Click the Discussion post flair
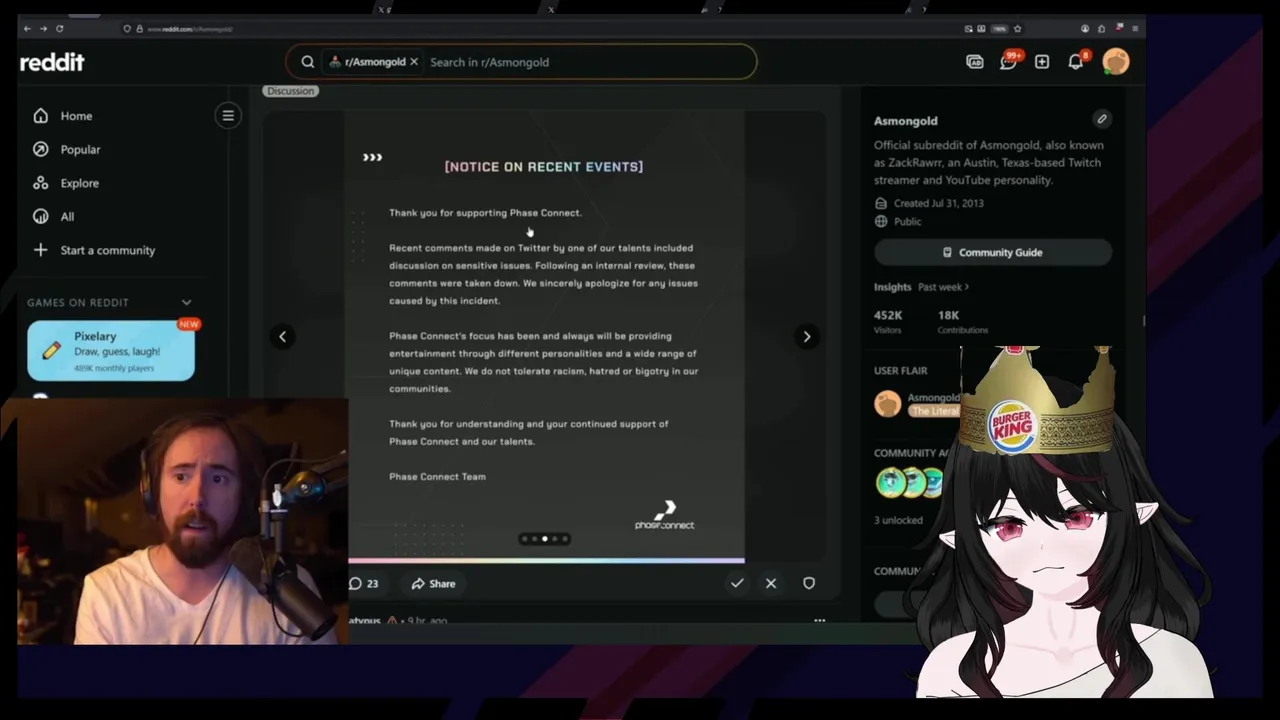The image size is (1280, 720). coord(291,91)
